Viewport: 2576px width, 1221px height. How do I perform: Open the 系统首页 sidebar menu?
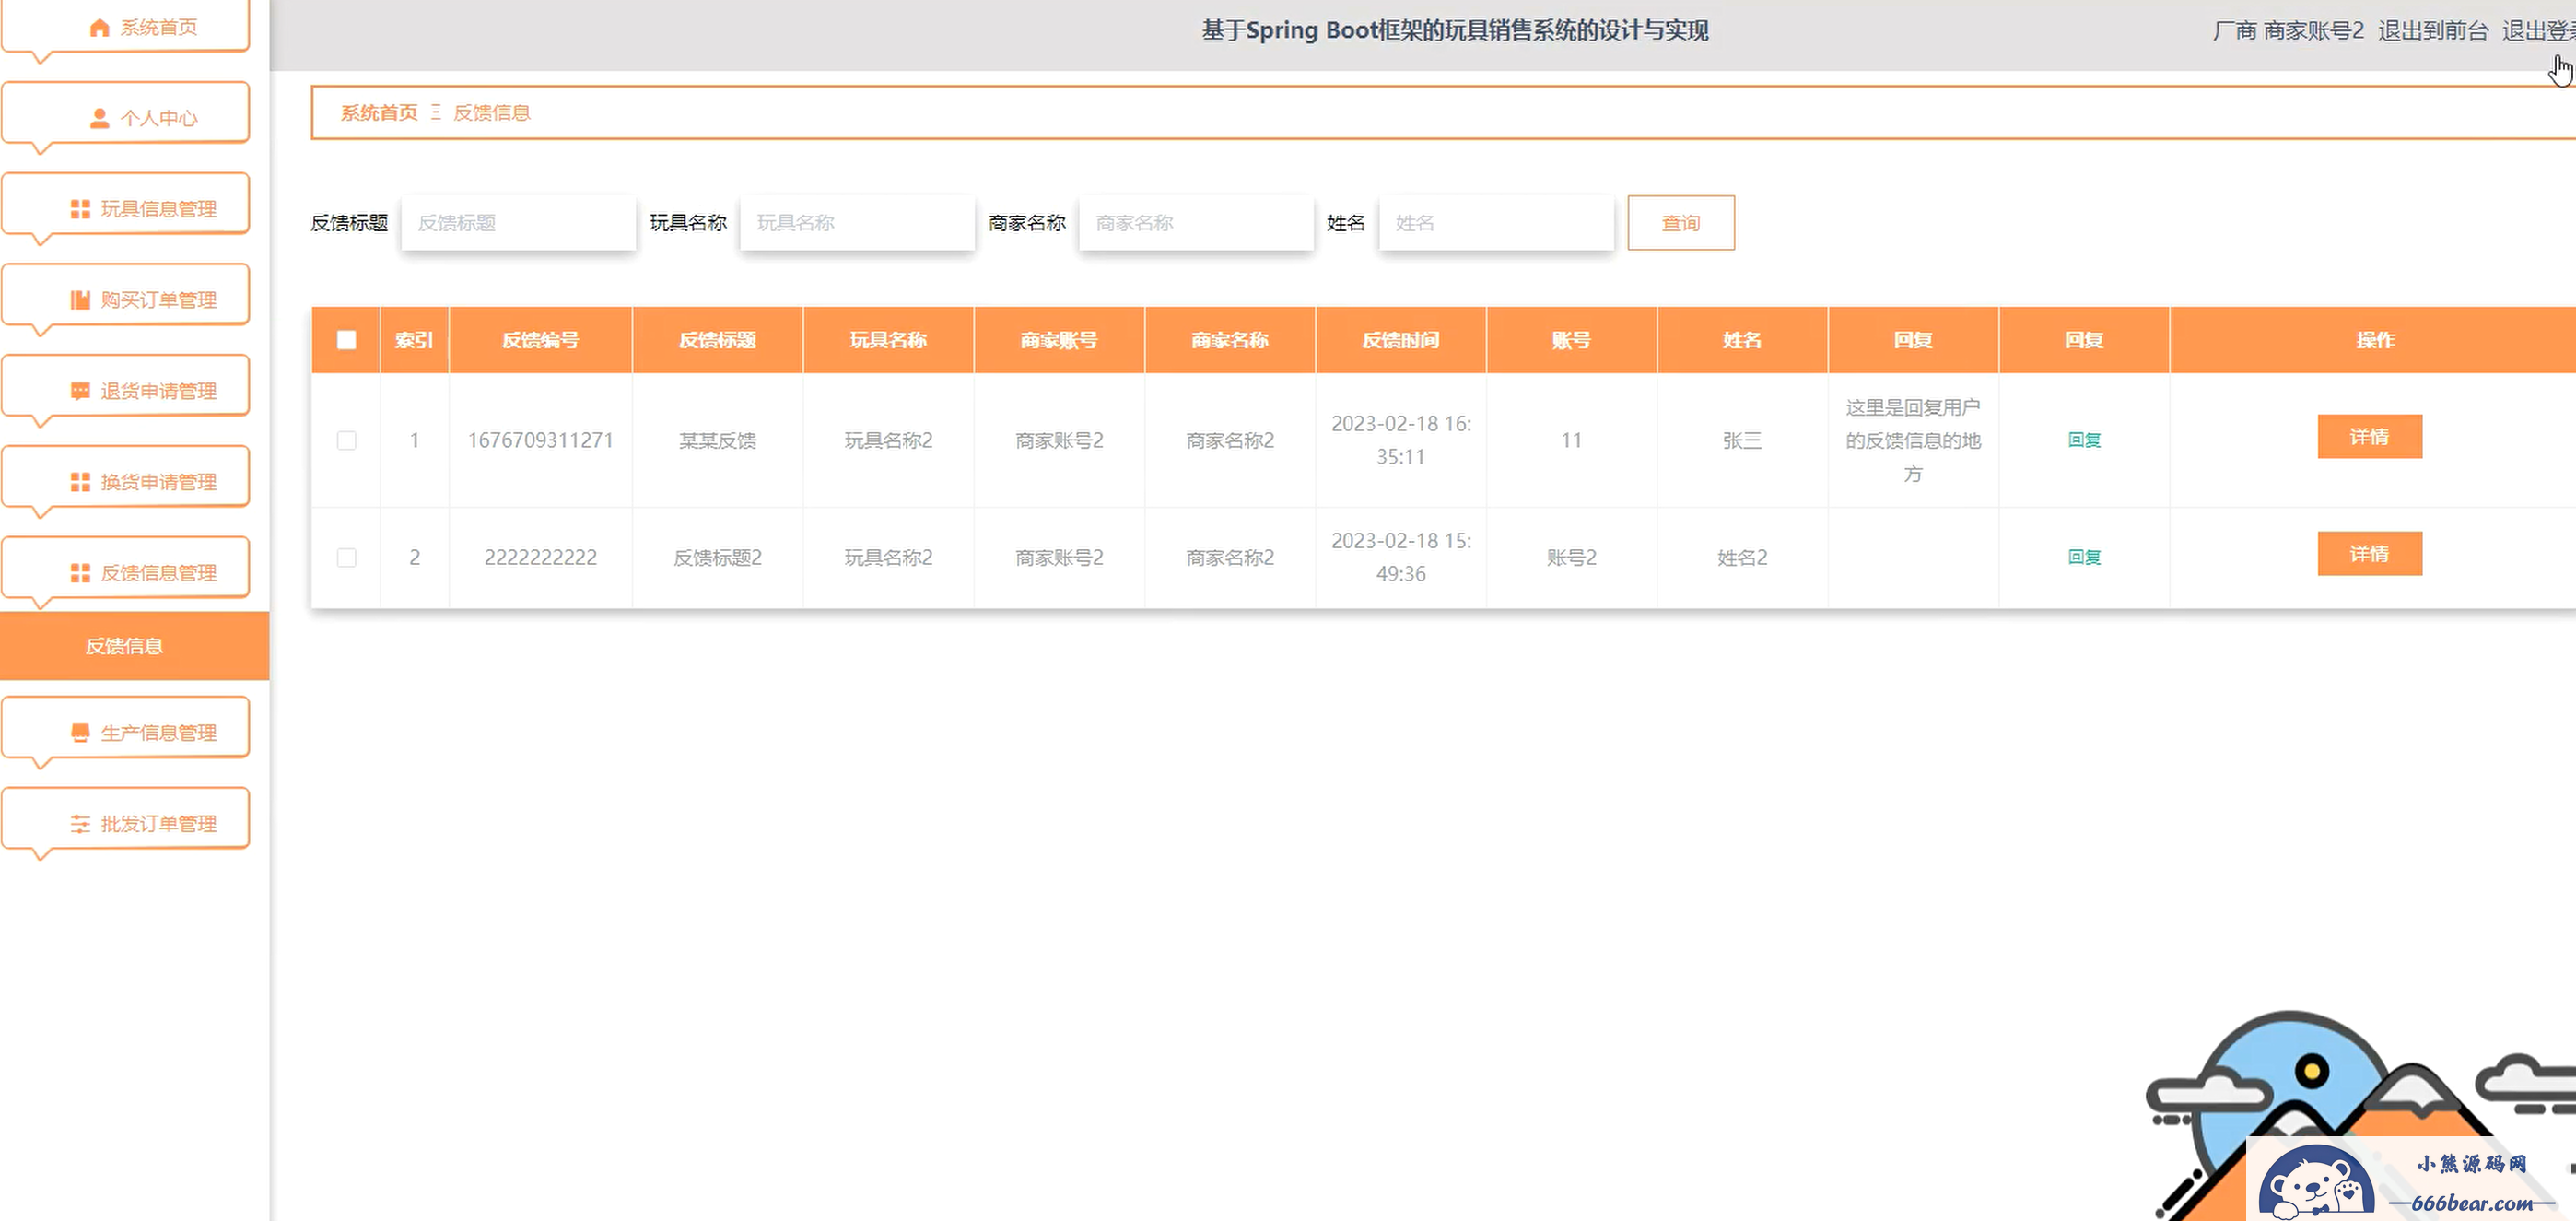click(125, 27)
